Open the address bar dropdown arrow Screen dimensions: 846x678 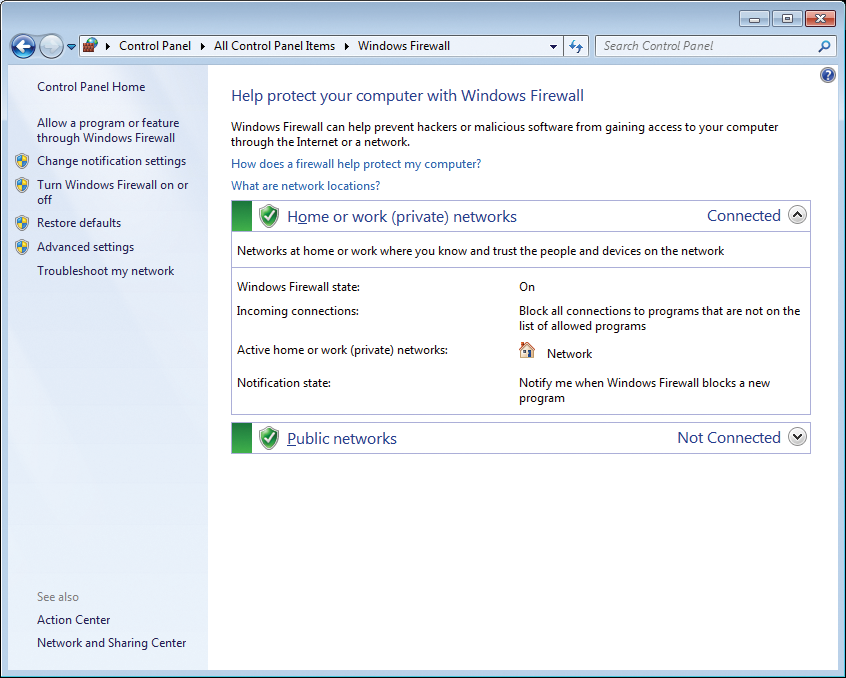click(x=553, y=46)
